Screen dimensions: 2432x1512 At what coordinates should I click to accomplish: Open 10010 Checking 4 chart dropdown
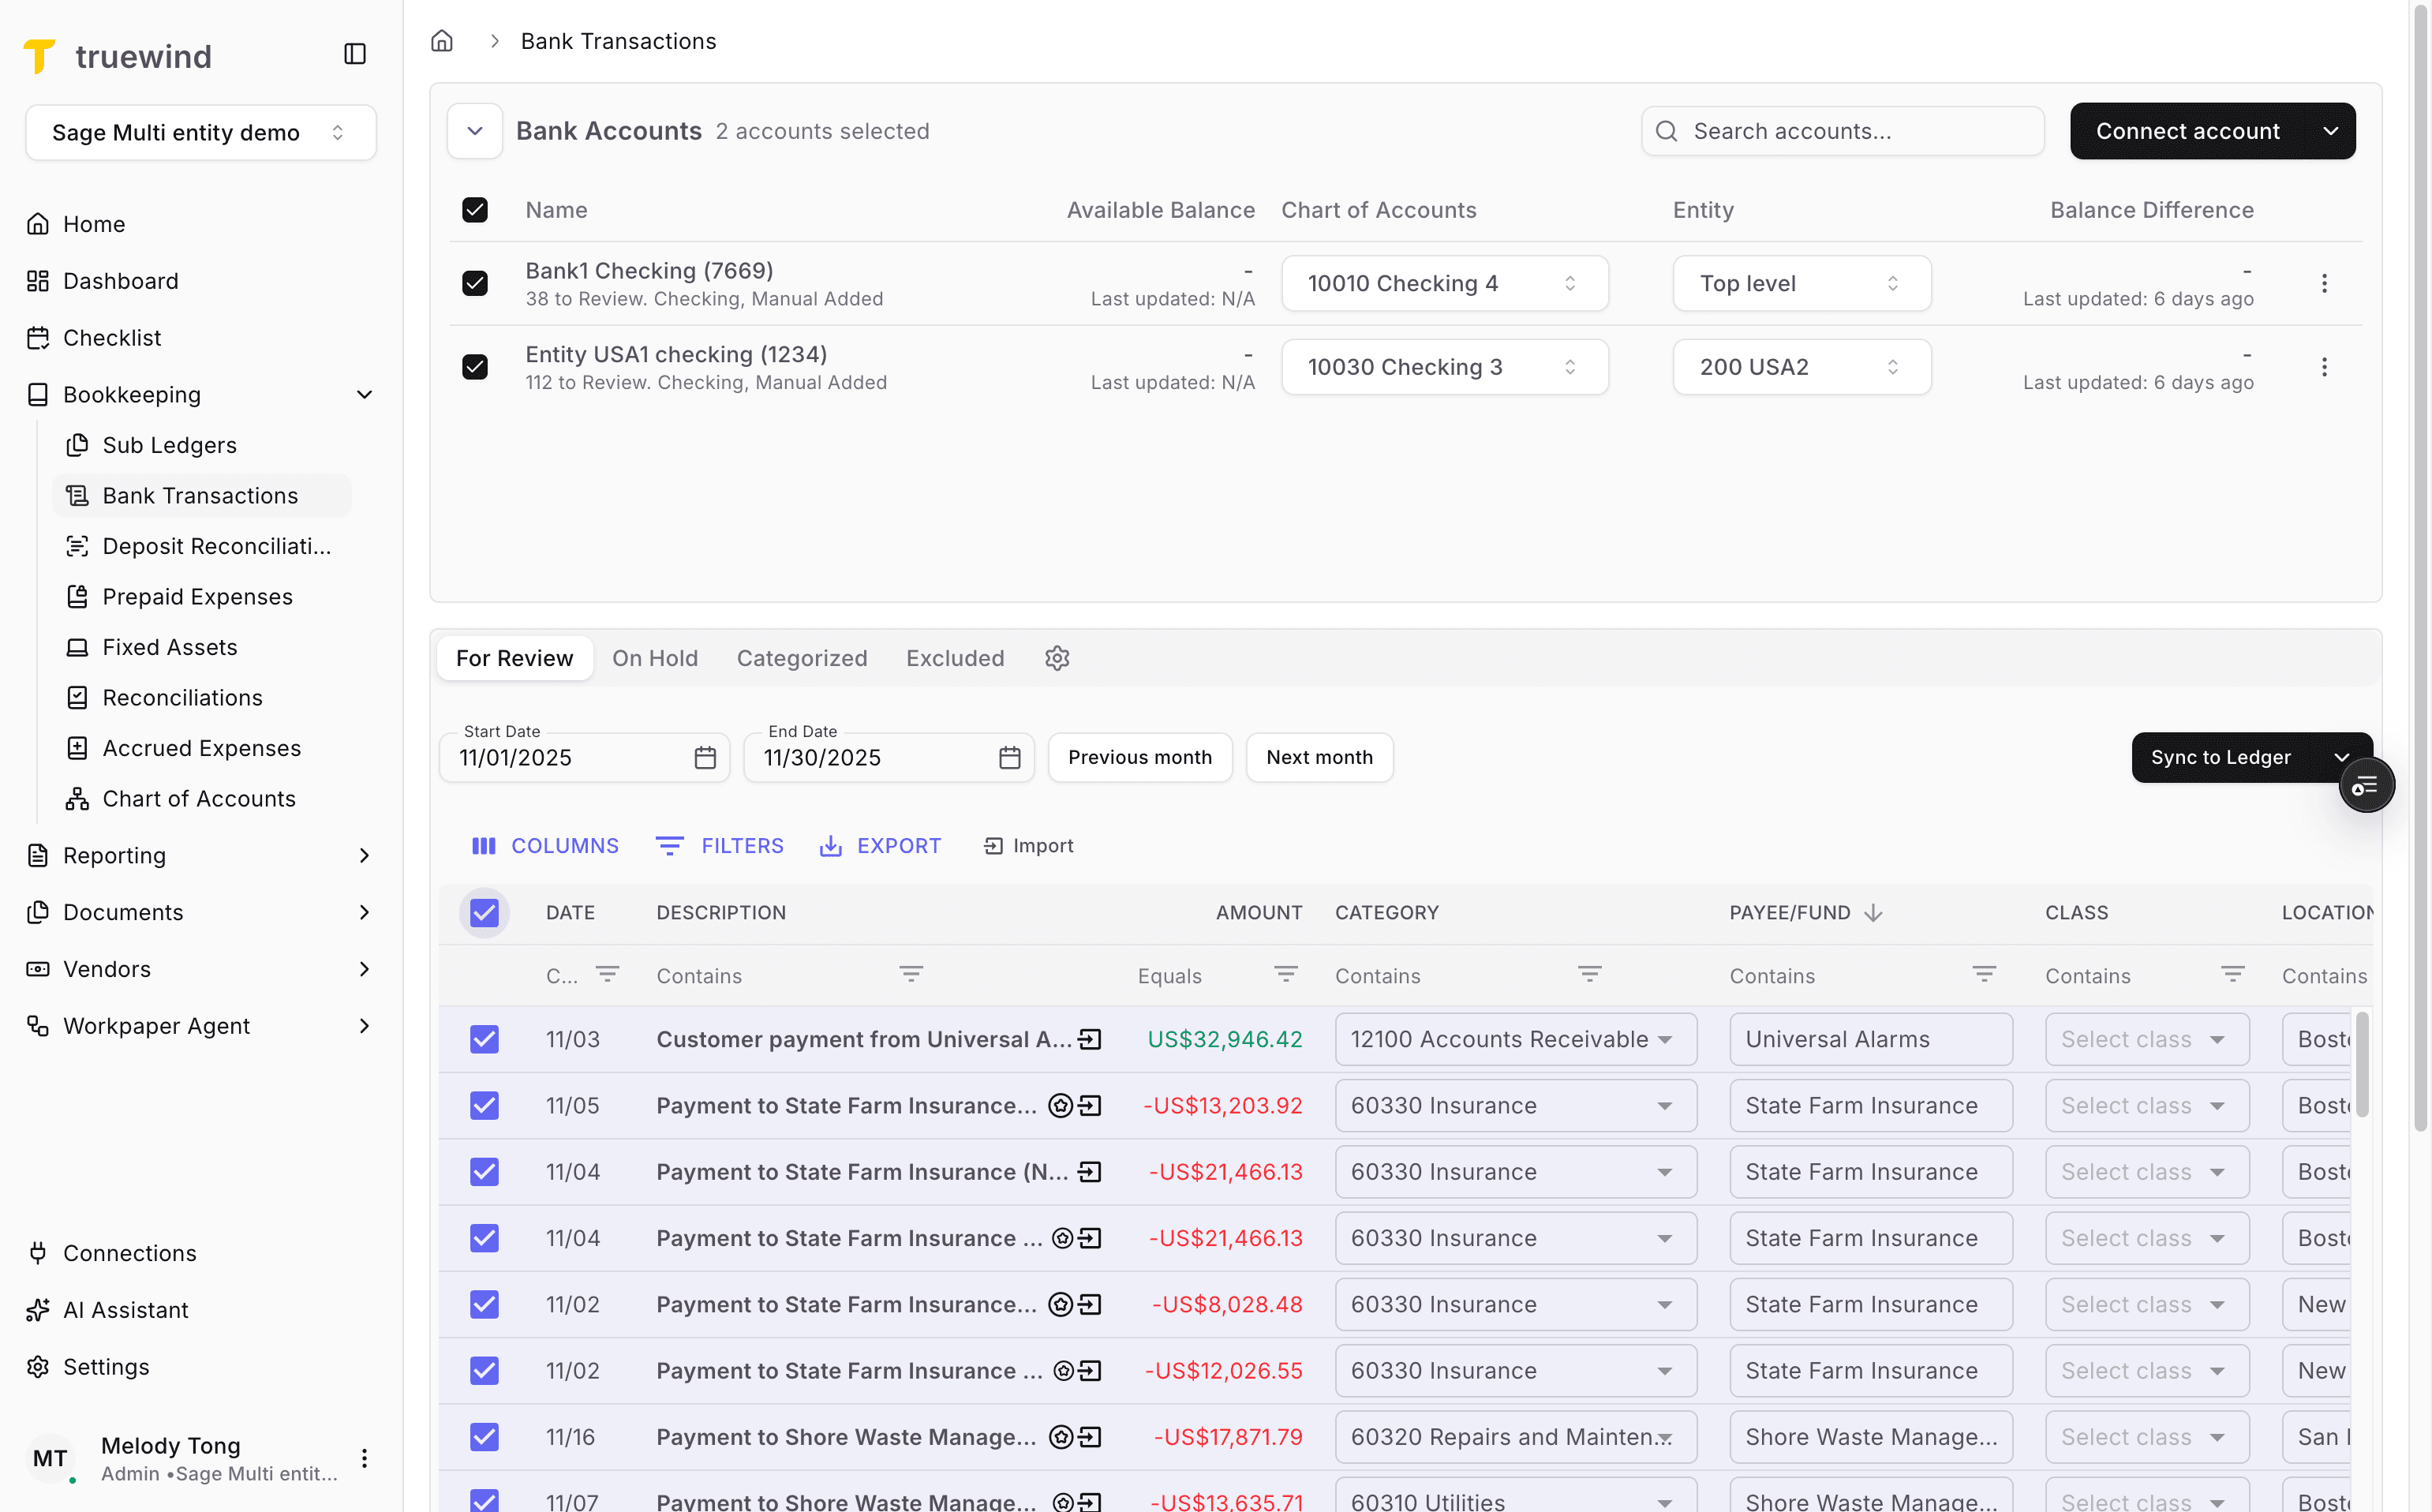[x=1444, y=284]
